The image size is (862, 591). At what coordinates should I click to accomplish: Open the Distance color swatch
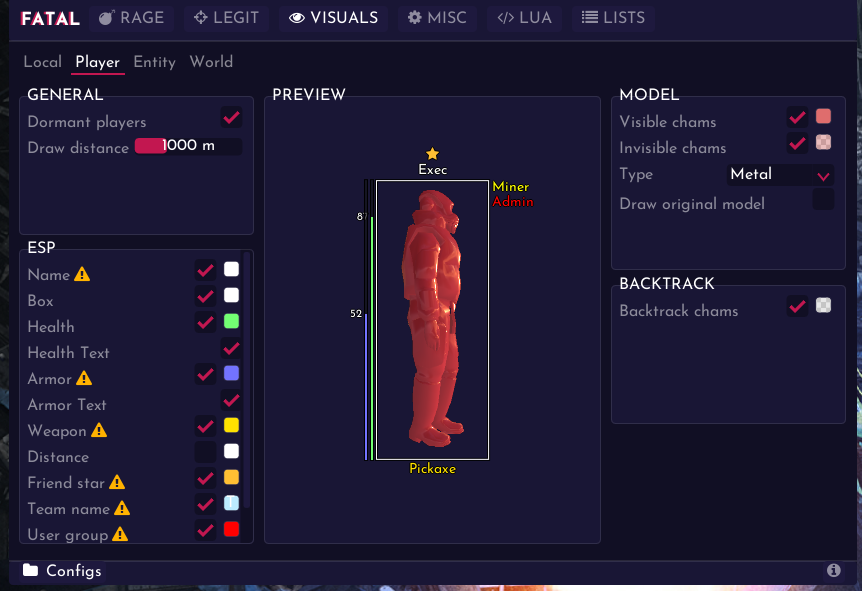click(x=231, y=451)
